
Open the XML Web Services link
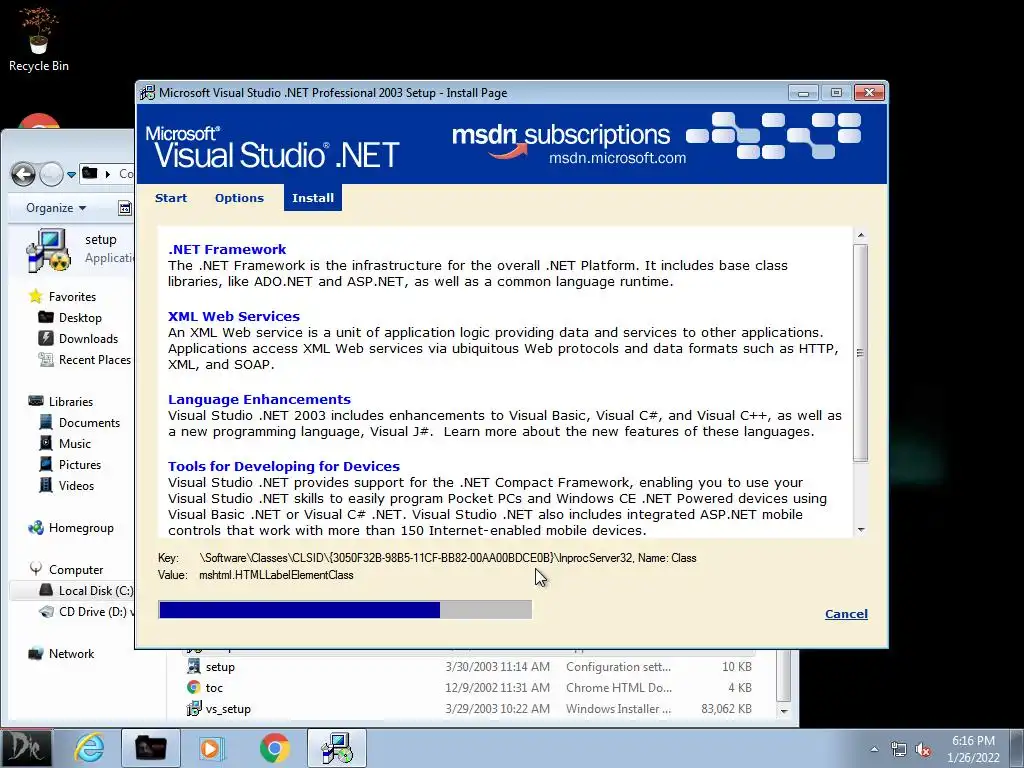(234, 316)
